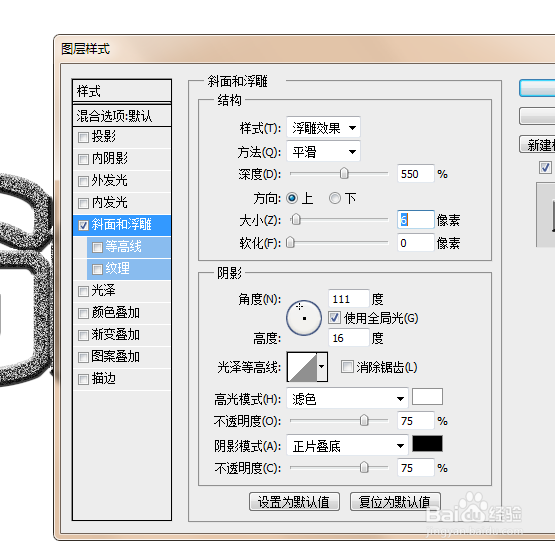Open the 方法(Q) 平滑 dropdown

323,151
